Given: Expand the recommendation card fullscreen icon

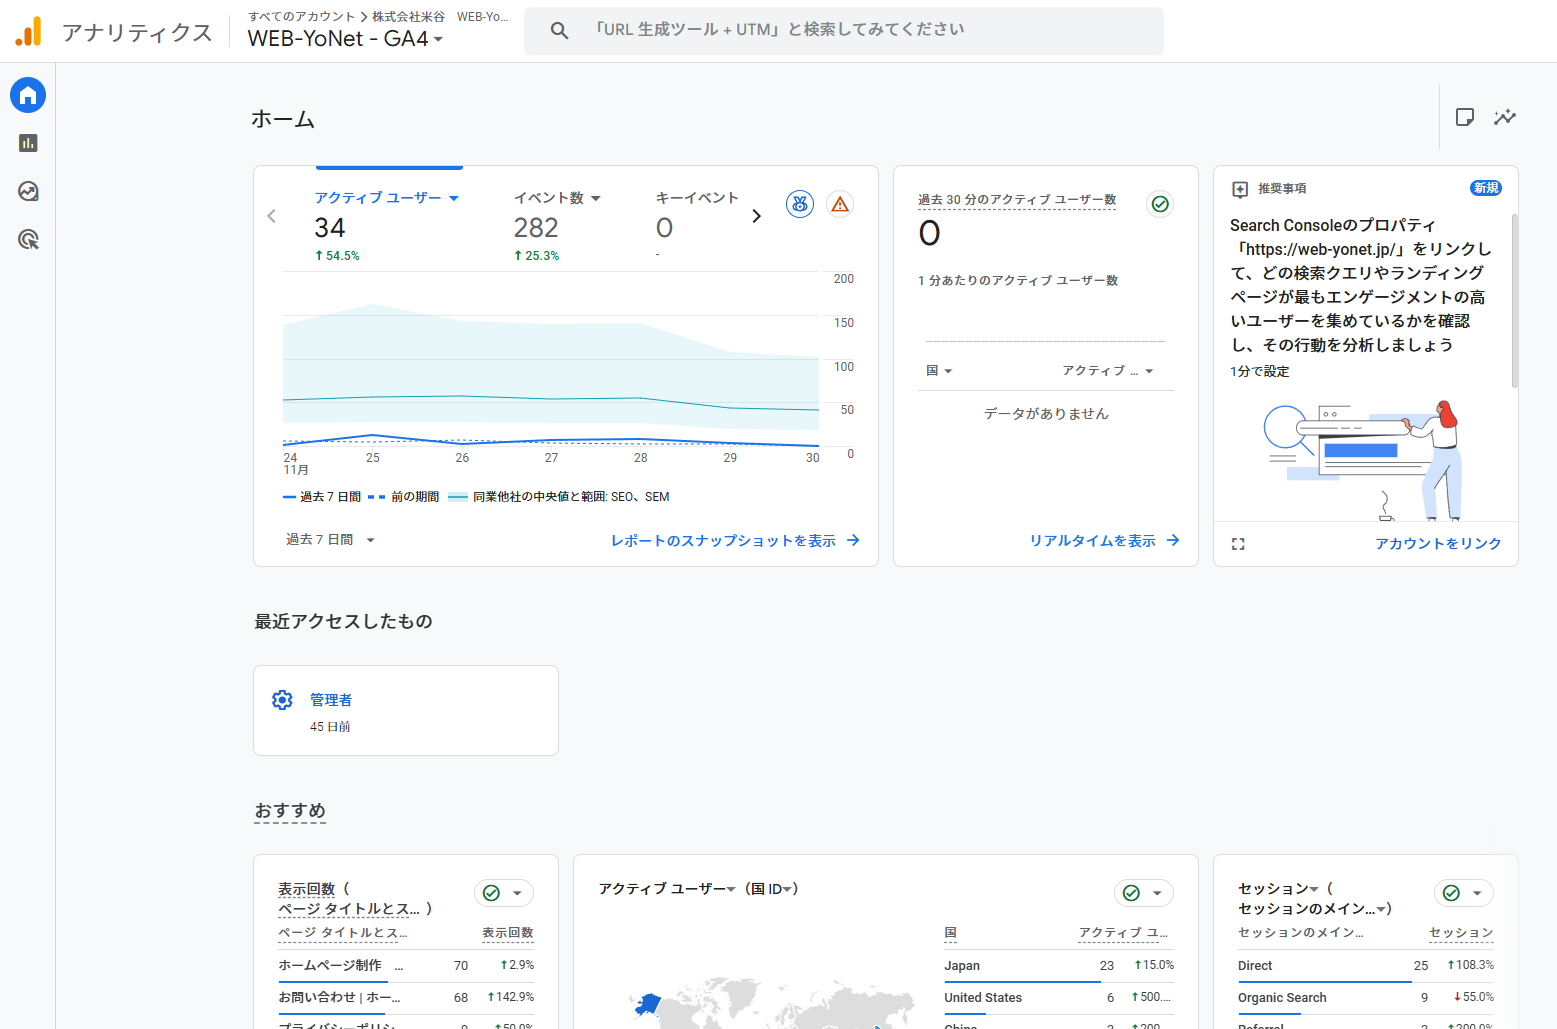Looking at the screenshot, I should [x=1238, y=544].
